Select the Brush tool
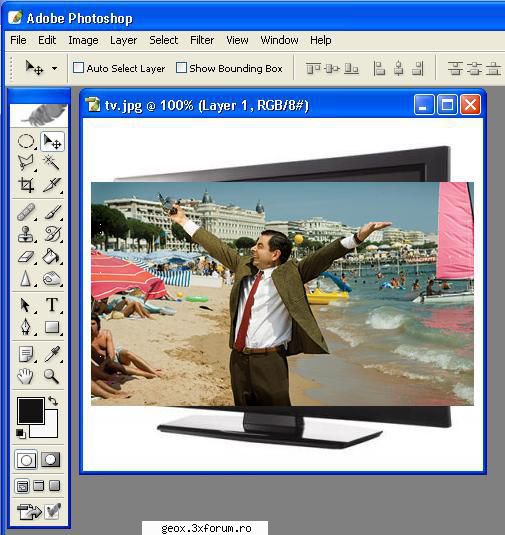The image size is (505, 535). [x=52, y=212]
